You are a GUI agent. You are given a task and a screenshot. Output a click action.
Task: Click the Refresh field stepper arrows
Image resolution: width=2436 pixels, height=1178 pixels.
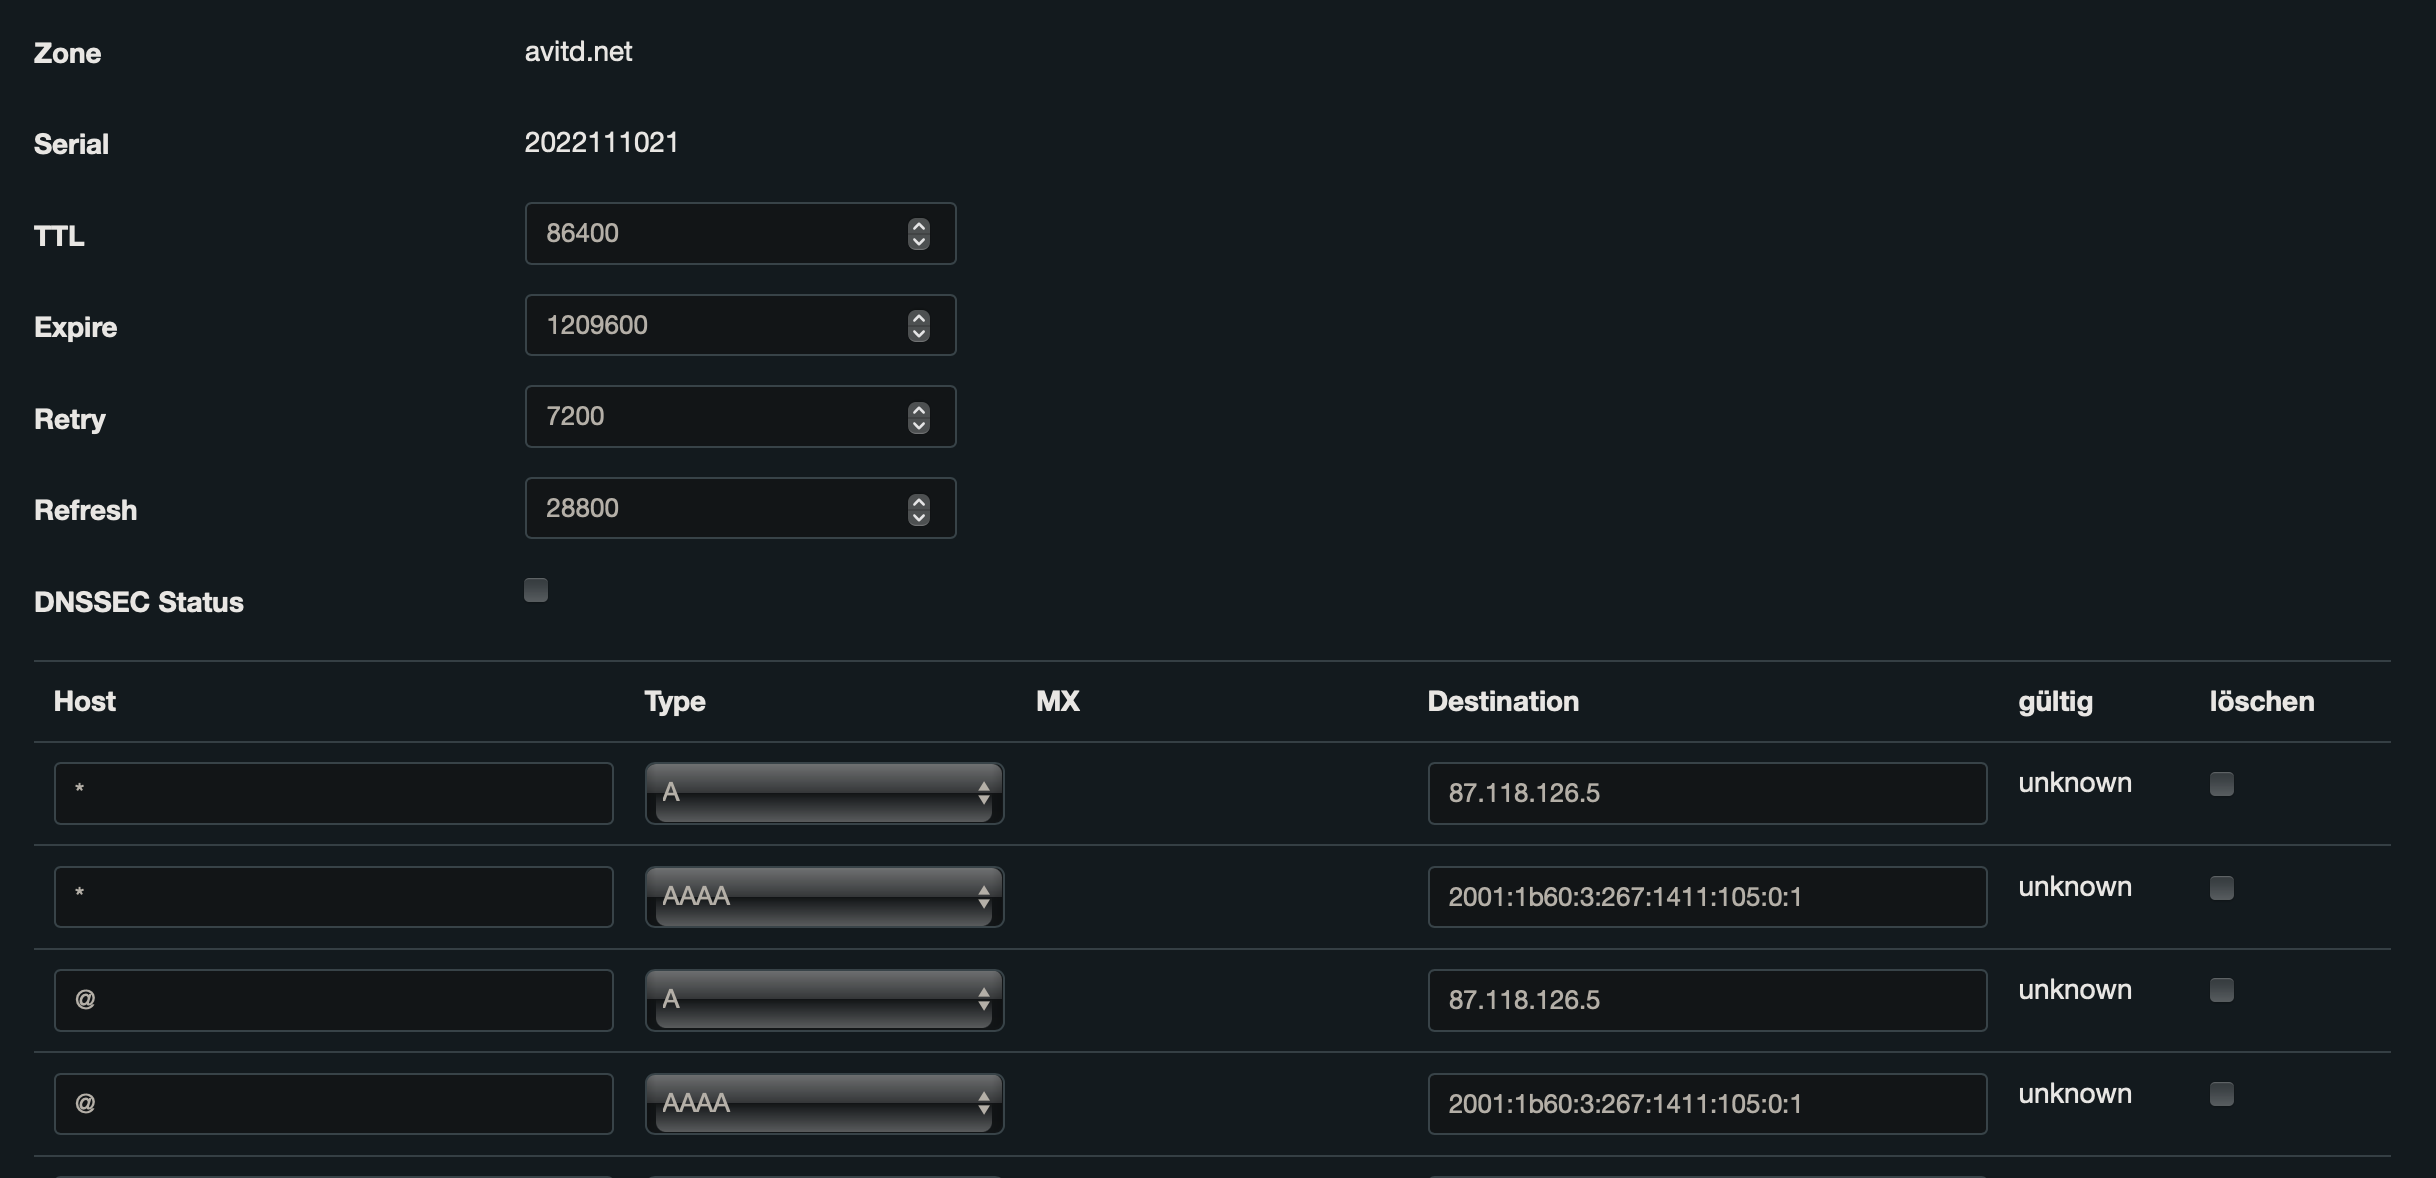(x=918, y=509)
